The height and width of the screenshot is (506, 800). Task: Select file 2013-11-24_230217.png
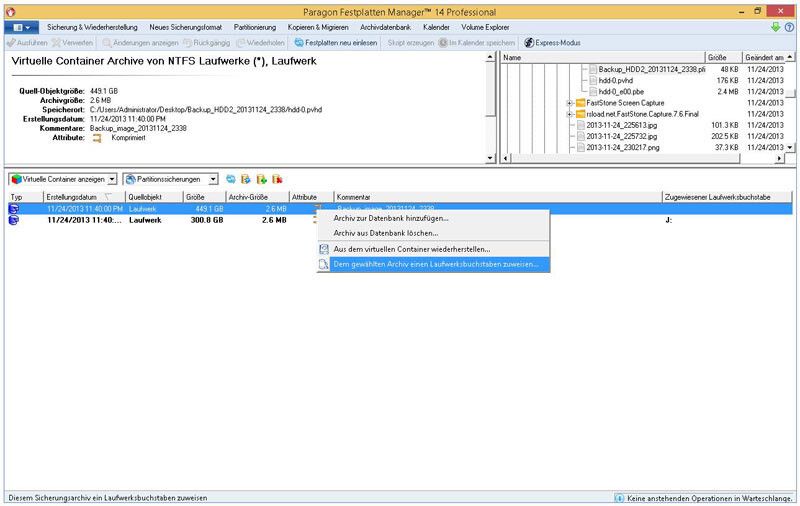[x=622, y=147]
